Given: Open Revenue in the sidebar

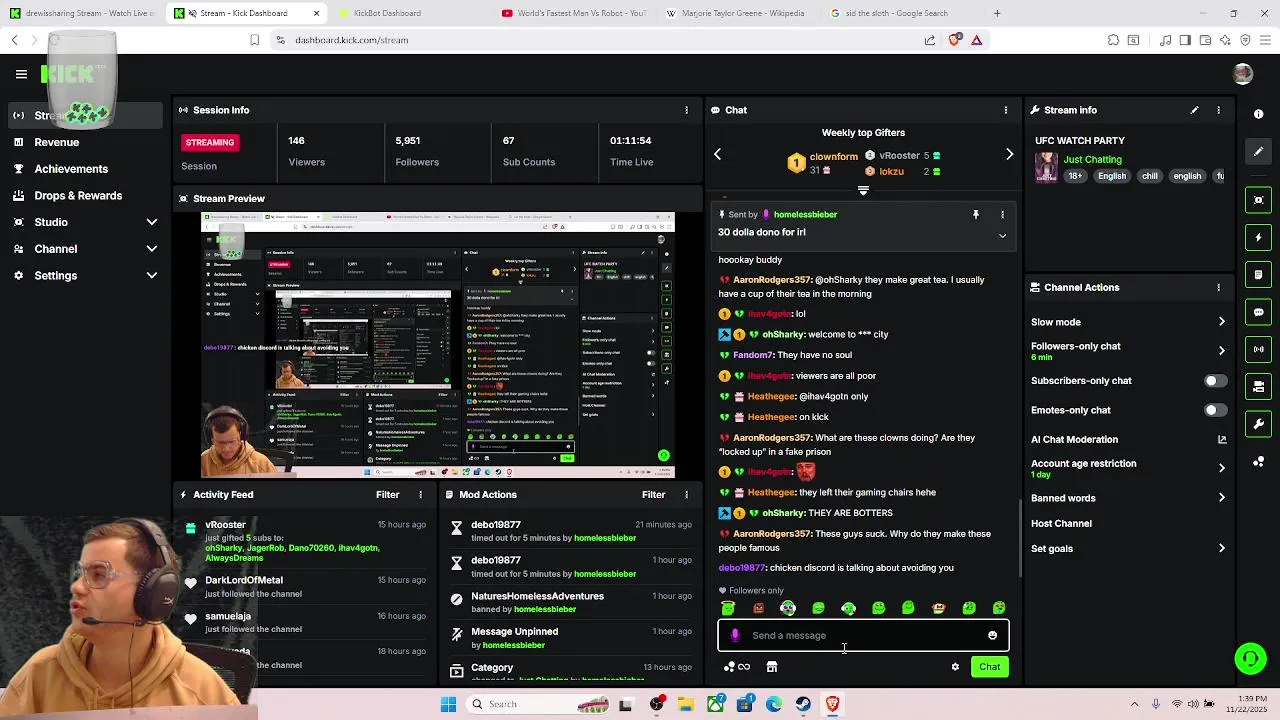Looking at the screenshot, I should [57, 142].
